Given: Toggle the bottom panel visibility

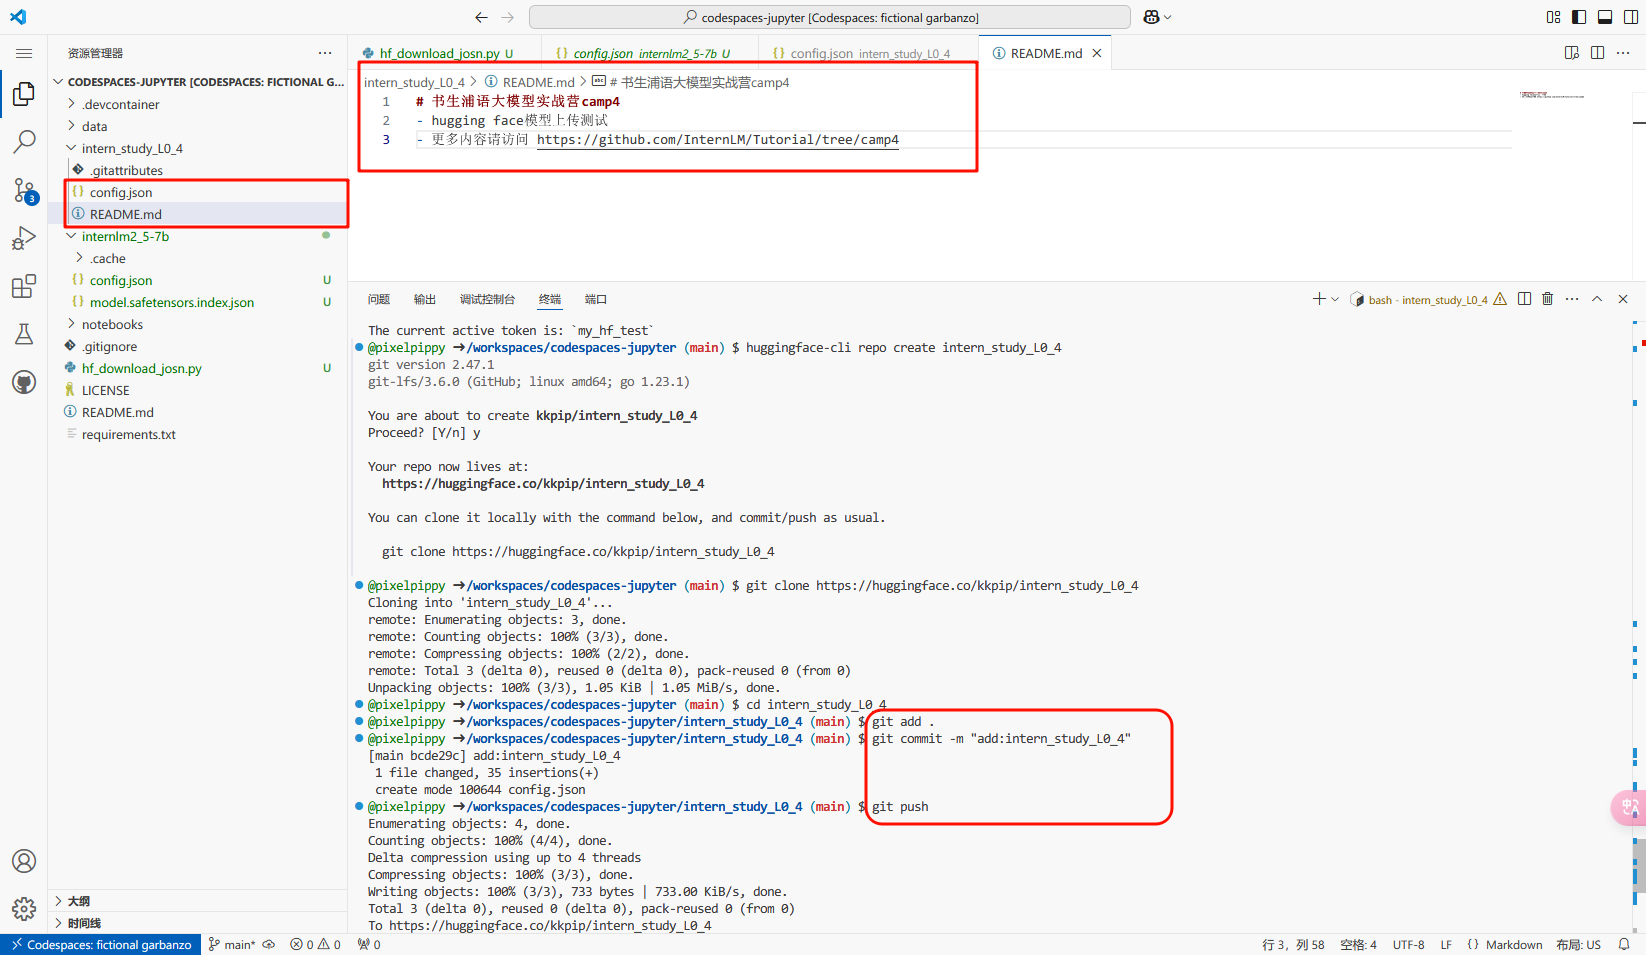Looking at the screenshot, I should 1605,17.
